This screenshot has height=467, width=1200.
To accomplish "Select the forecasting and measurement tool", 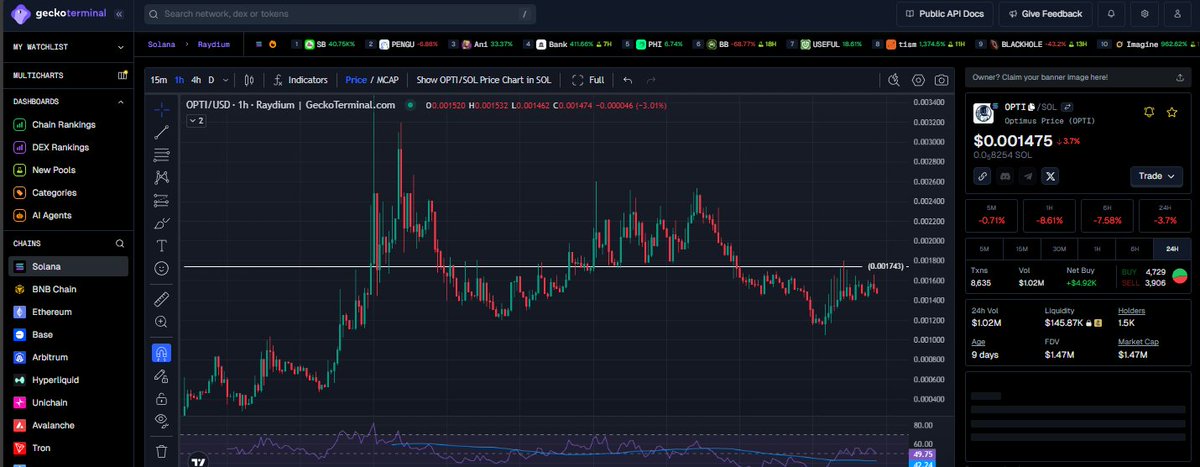I will (x=161, y=200).
